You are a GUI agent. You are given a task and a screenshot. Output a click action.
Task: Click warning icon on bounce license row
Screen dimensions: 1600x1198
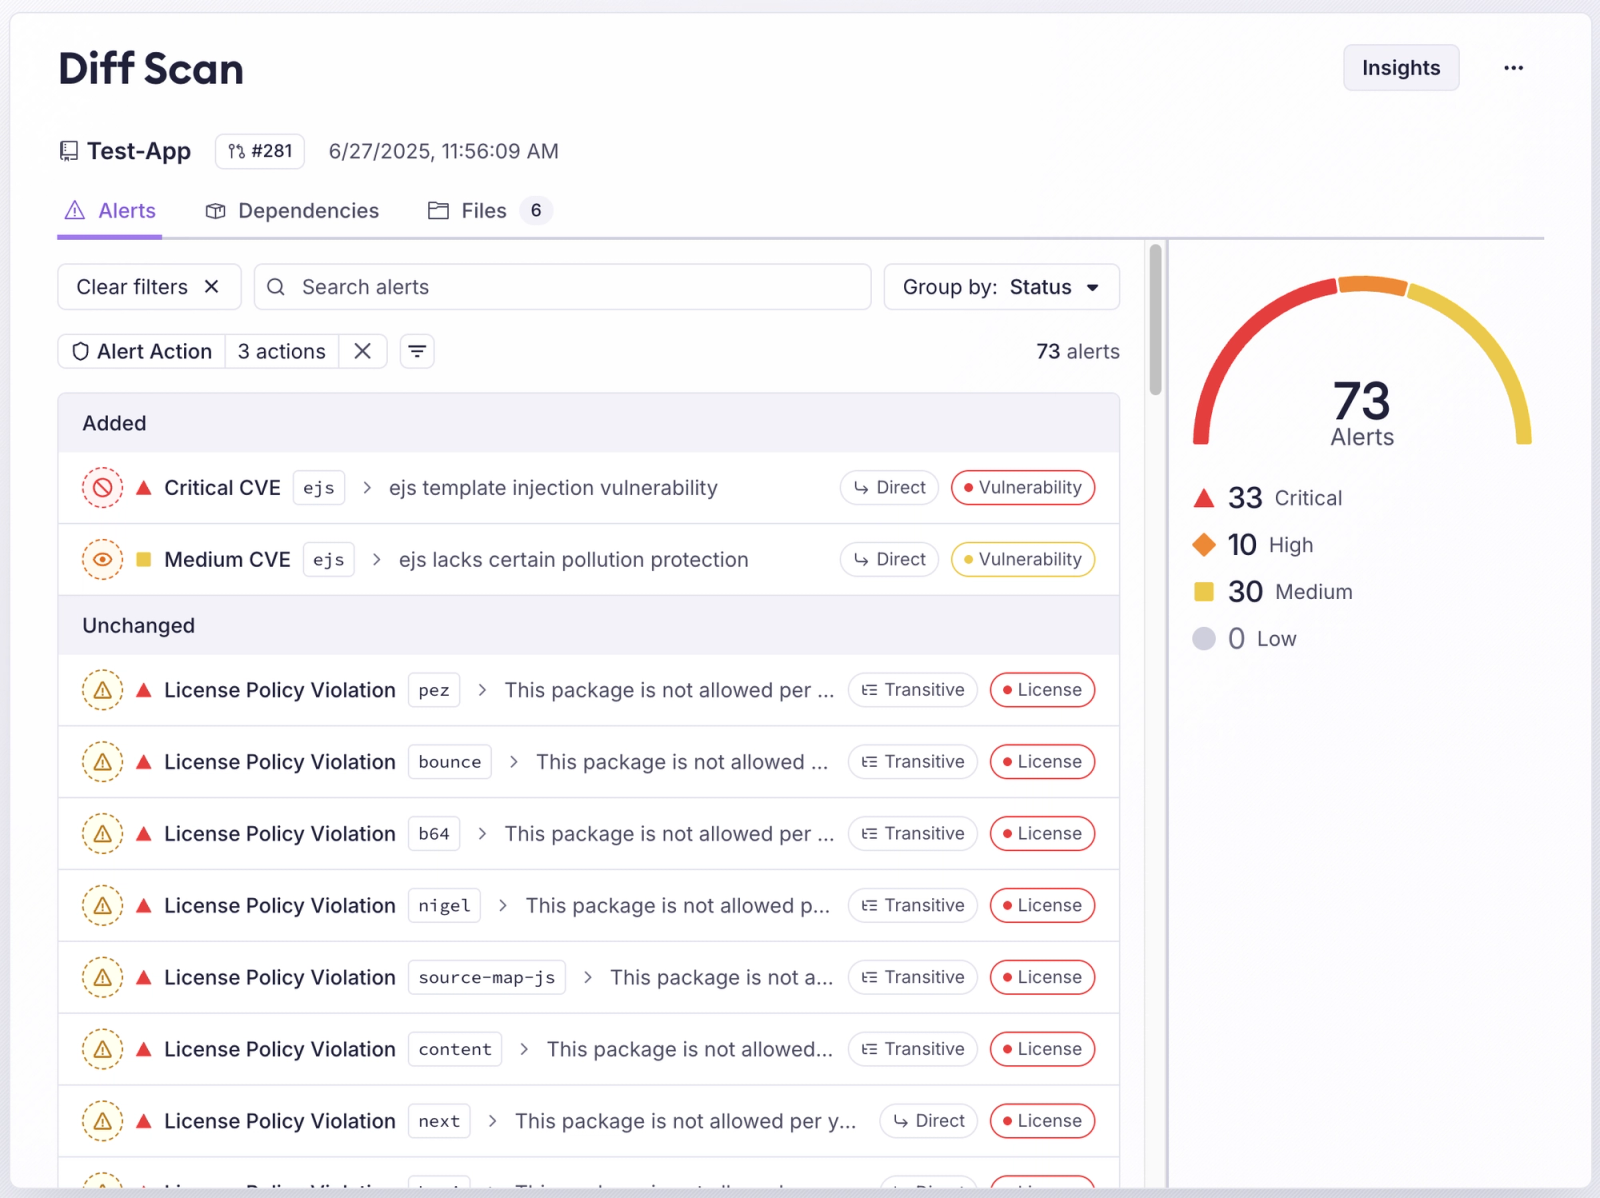pyautogui.click(x=102, y=762)
